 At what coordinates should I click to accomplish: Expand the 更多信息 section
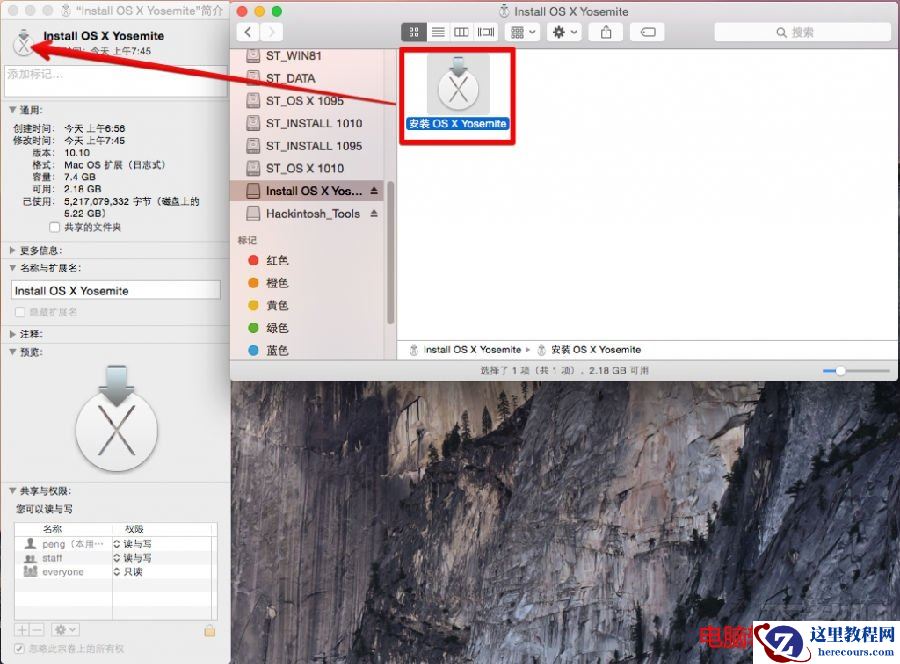pos(13,250)
